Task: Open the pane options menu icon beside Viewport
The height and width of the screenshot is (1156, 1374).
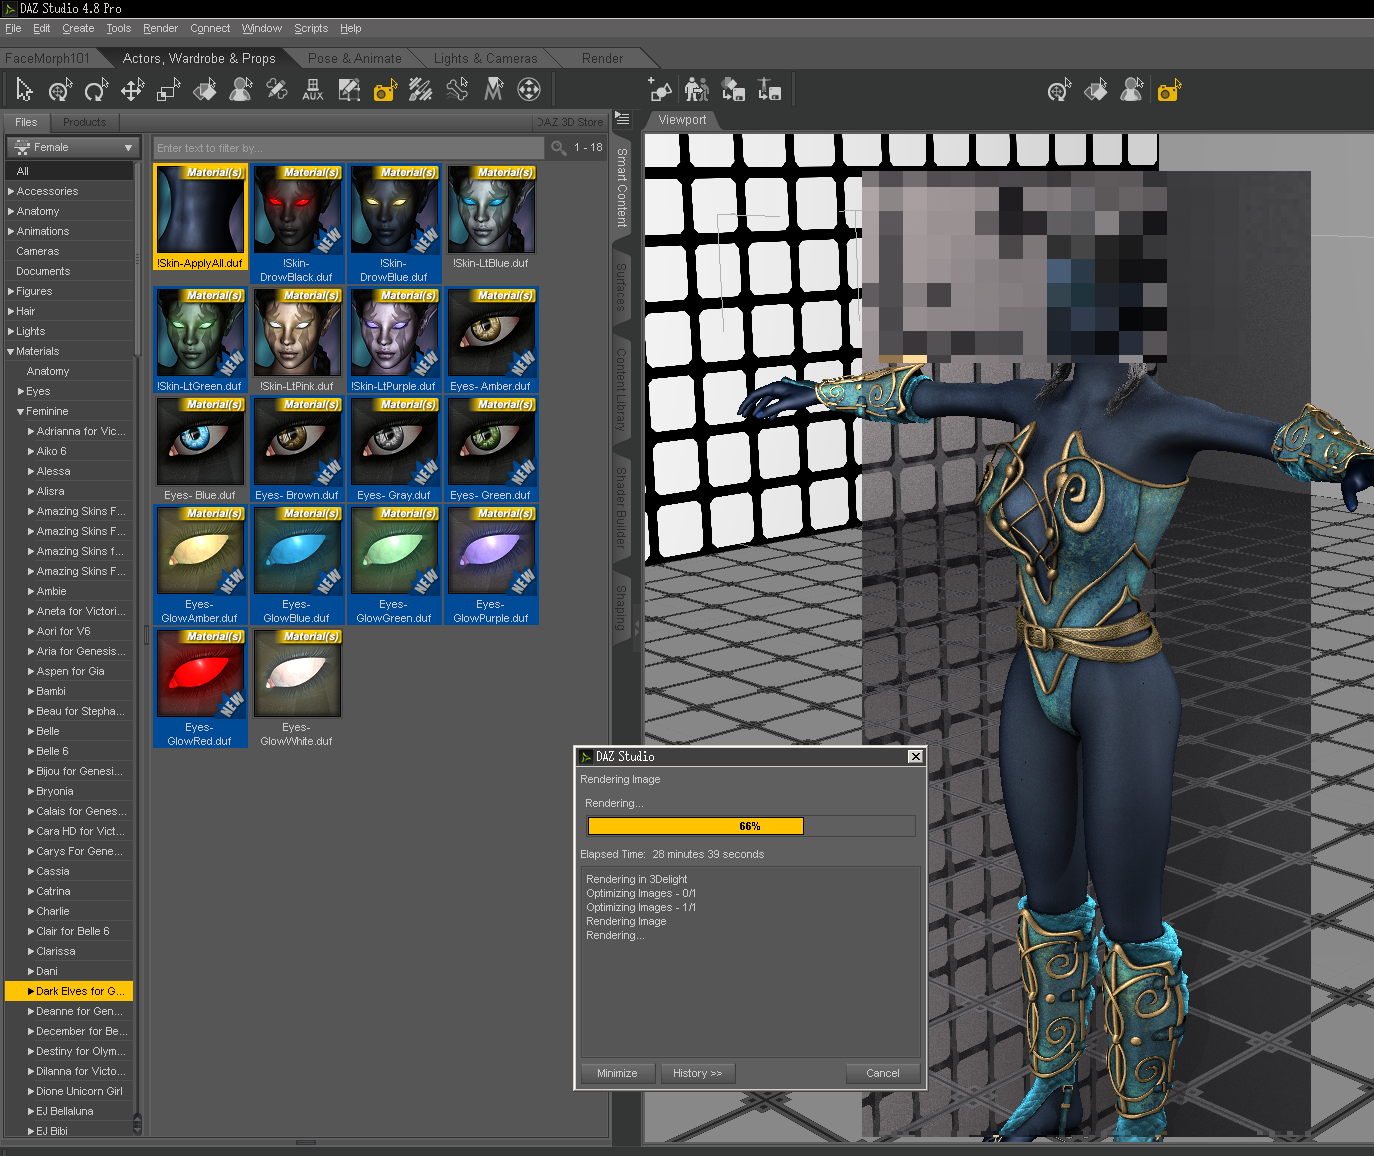Action: pos(622,119)
